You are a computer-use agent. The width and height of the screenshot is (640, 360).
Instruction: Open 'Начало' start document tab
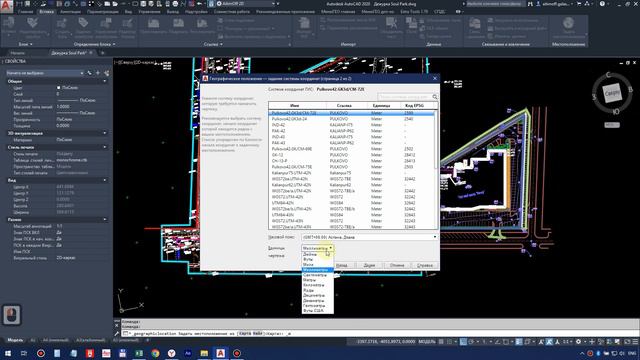coord(18,53)
